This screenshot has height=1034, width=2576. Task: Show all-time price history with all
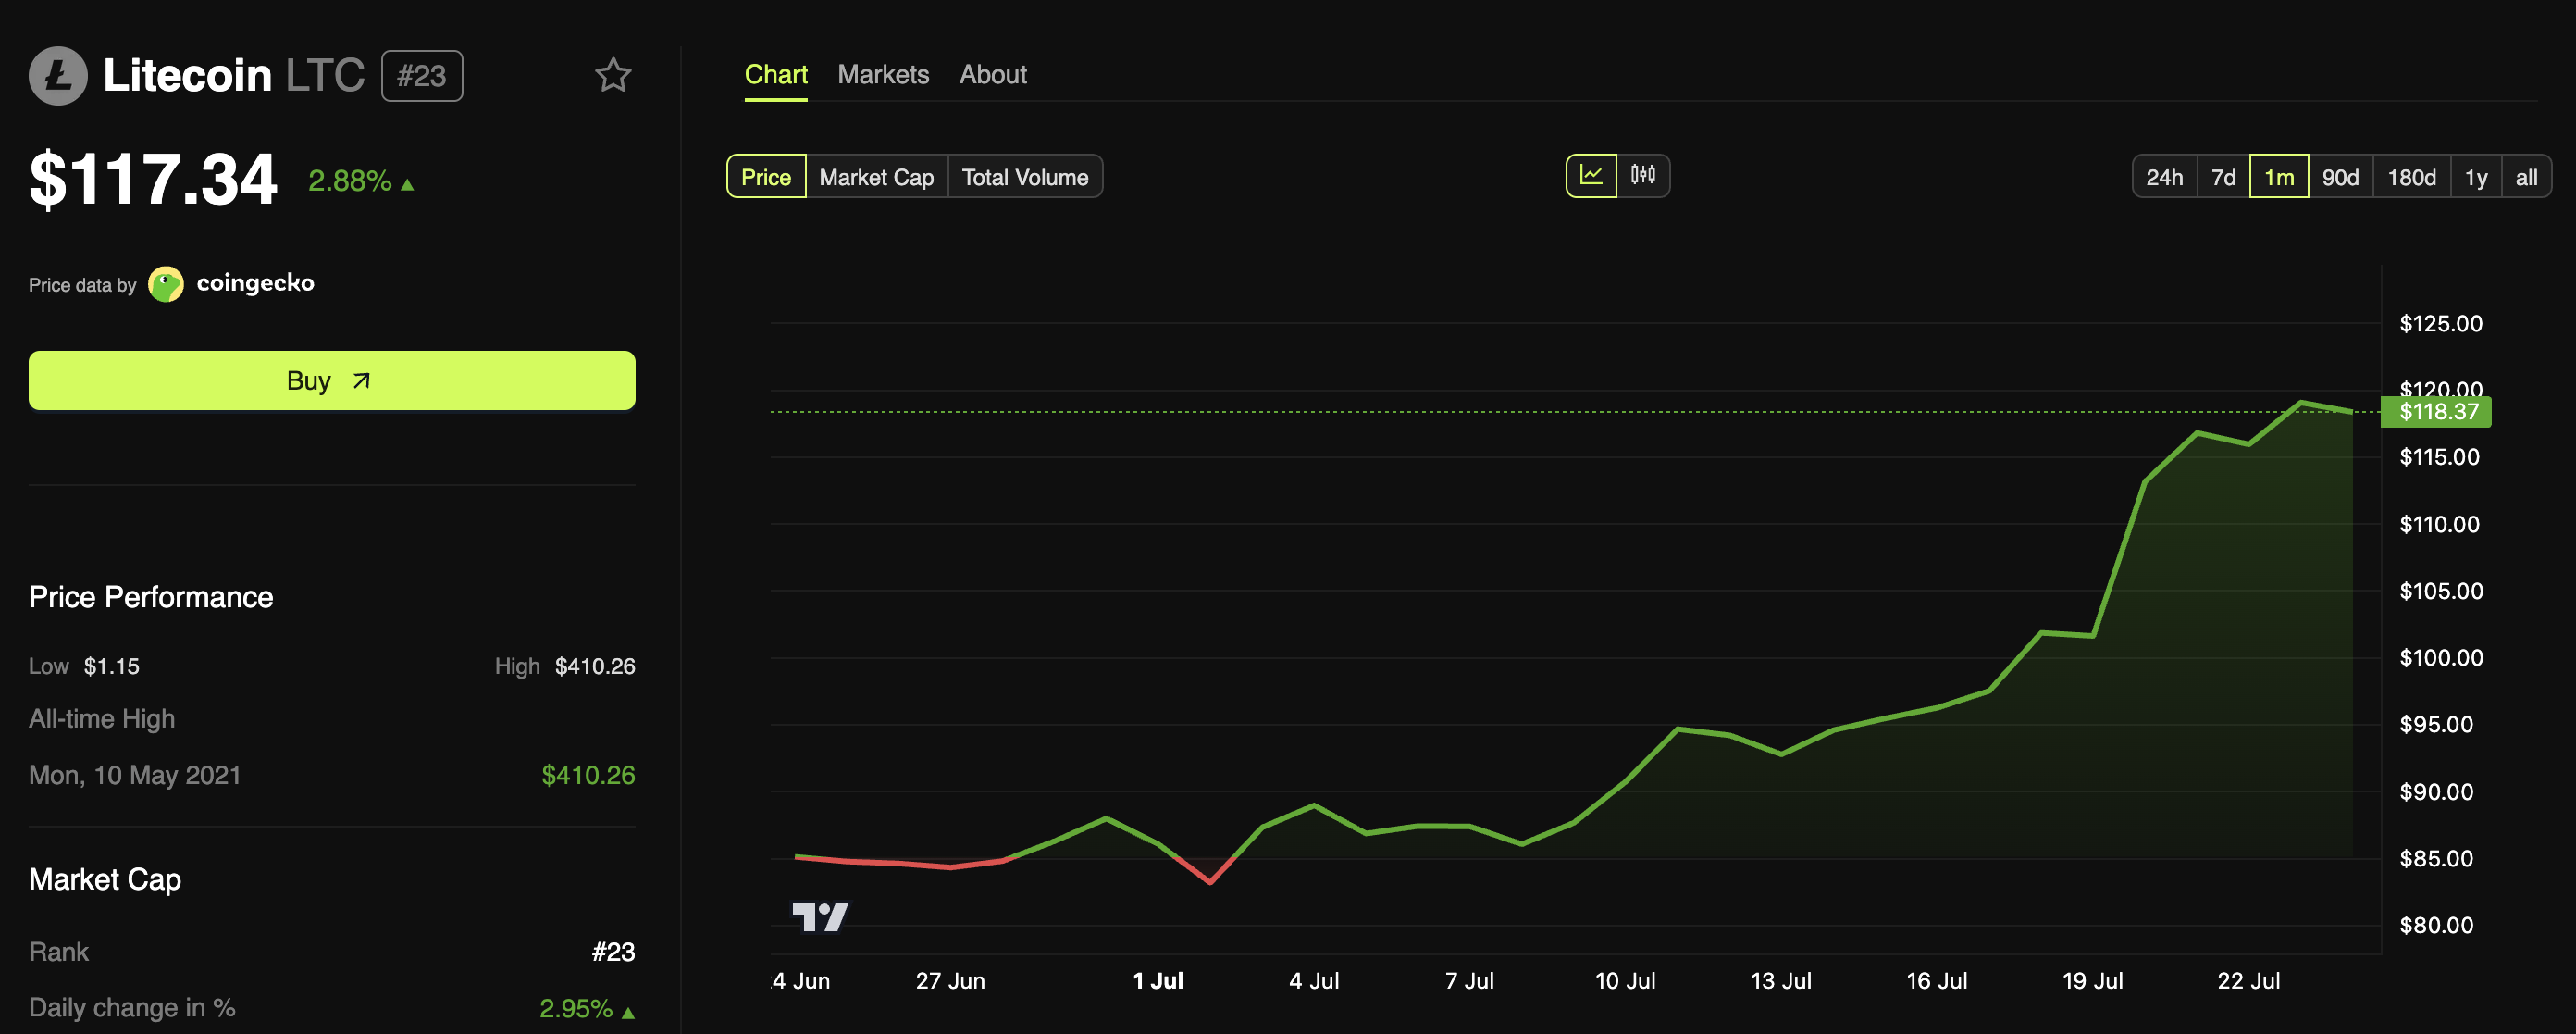[x=2527, y=176]
